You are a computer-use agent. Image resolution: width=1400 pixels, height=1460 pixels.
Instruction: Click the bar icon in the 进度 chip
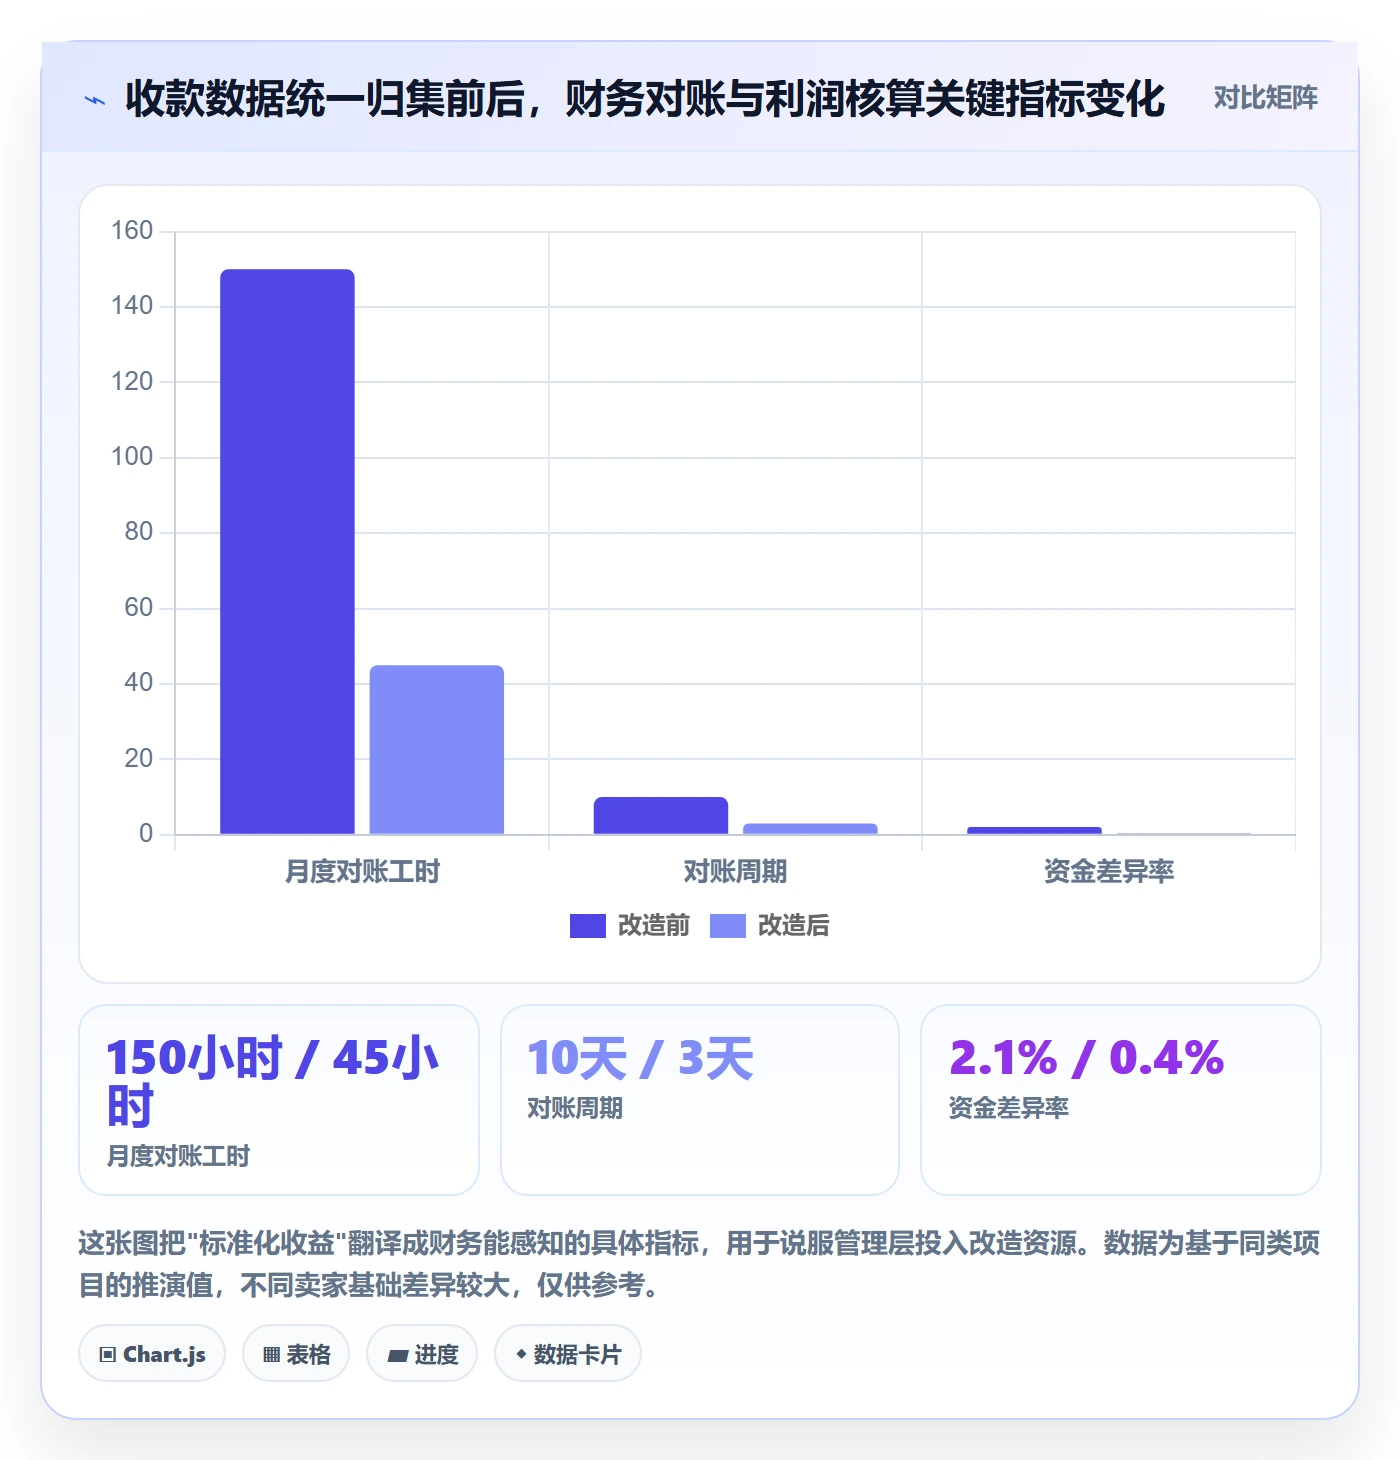pyautogui.click(x=398, y=1356)
